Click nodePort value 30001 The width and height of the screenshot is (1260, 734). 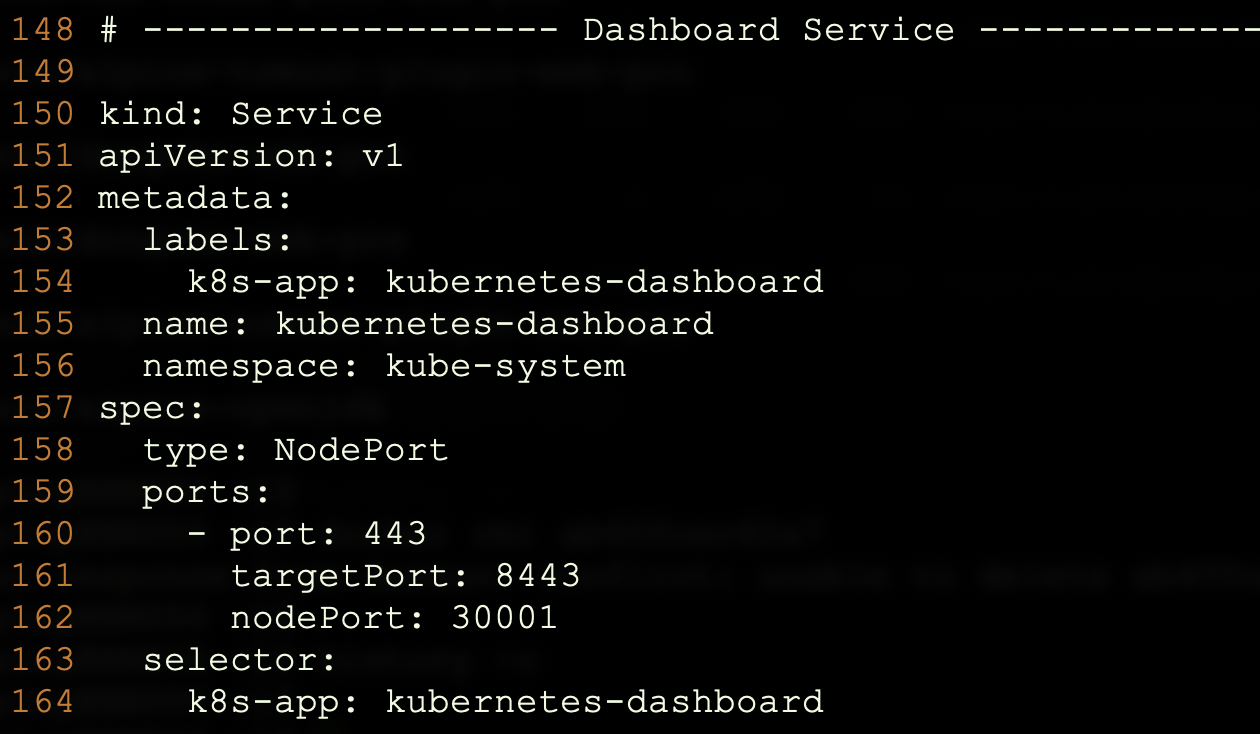(x=504, y=618)
